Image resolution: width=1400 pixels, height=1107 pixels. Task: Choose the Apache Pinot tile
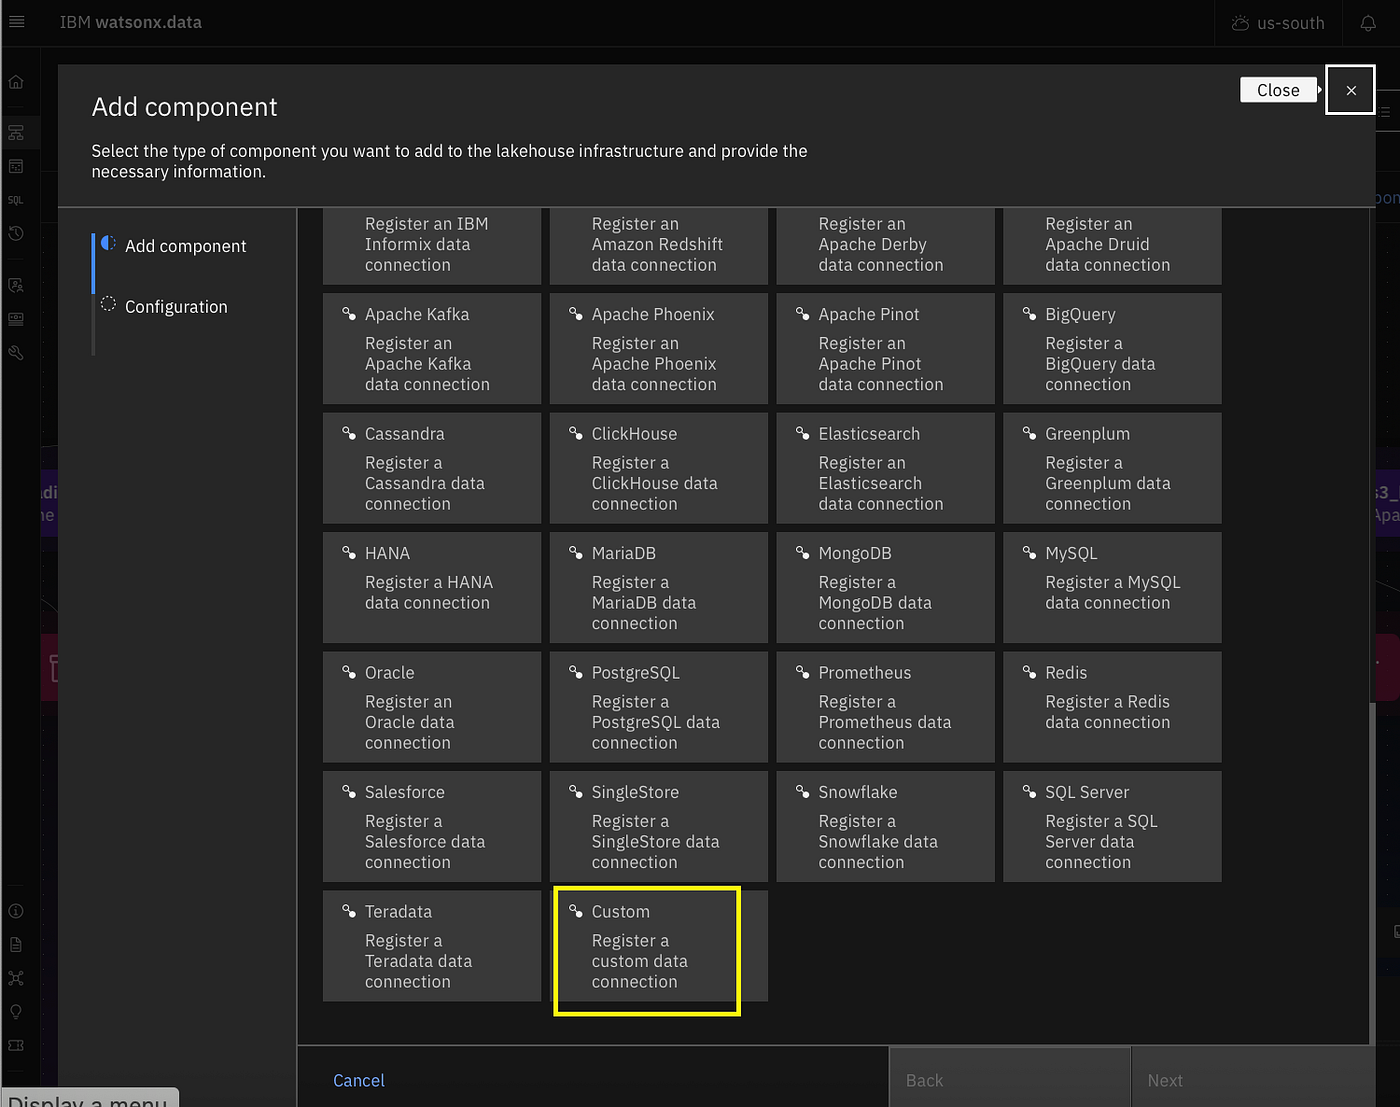pyautogui.click(x=886, y=349)
